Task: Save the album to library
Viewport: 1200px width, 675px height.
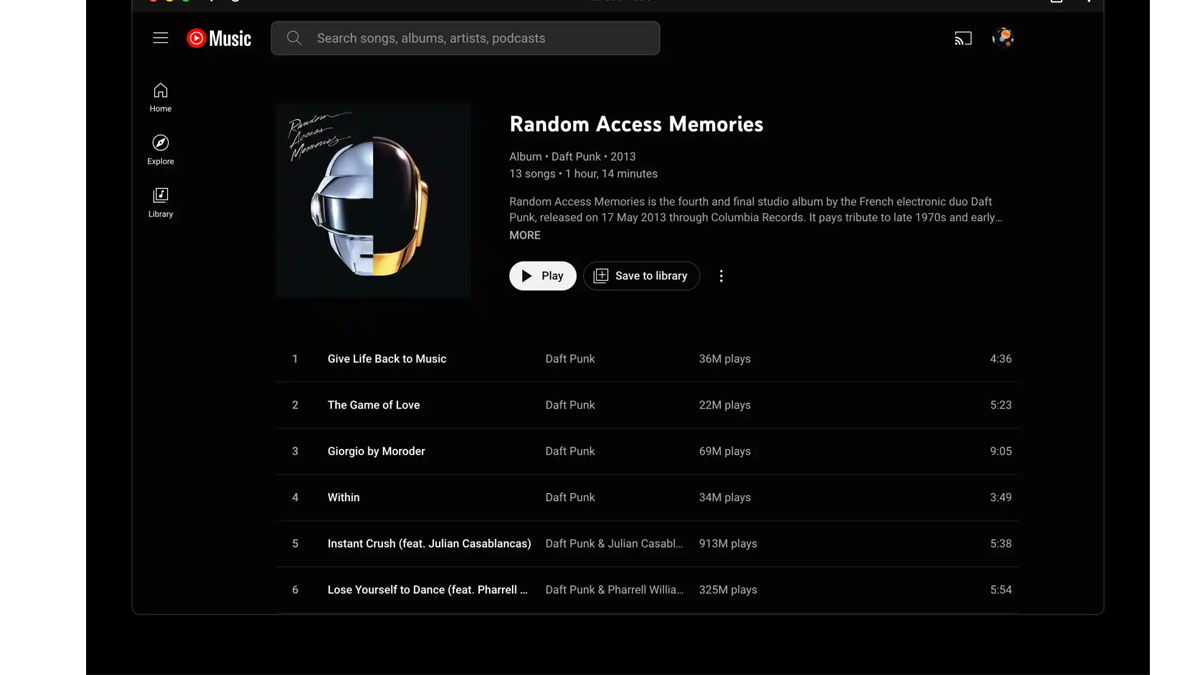Action: point(641,276)
